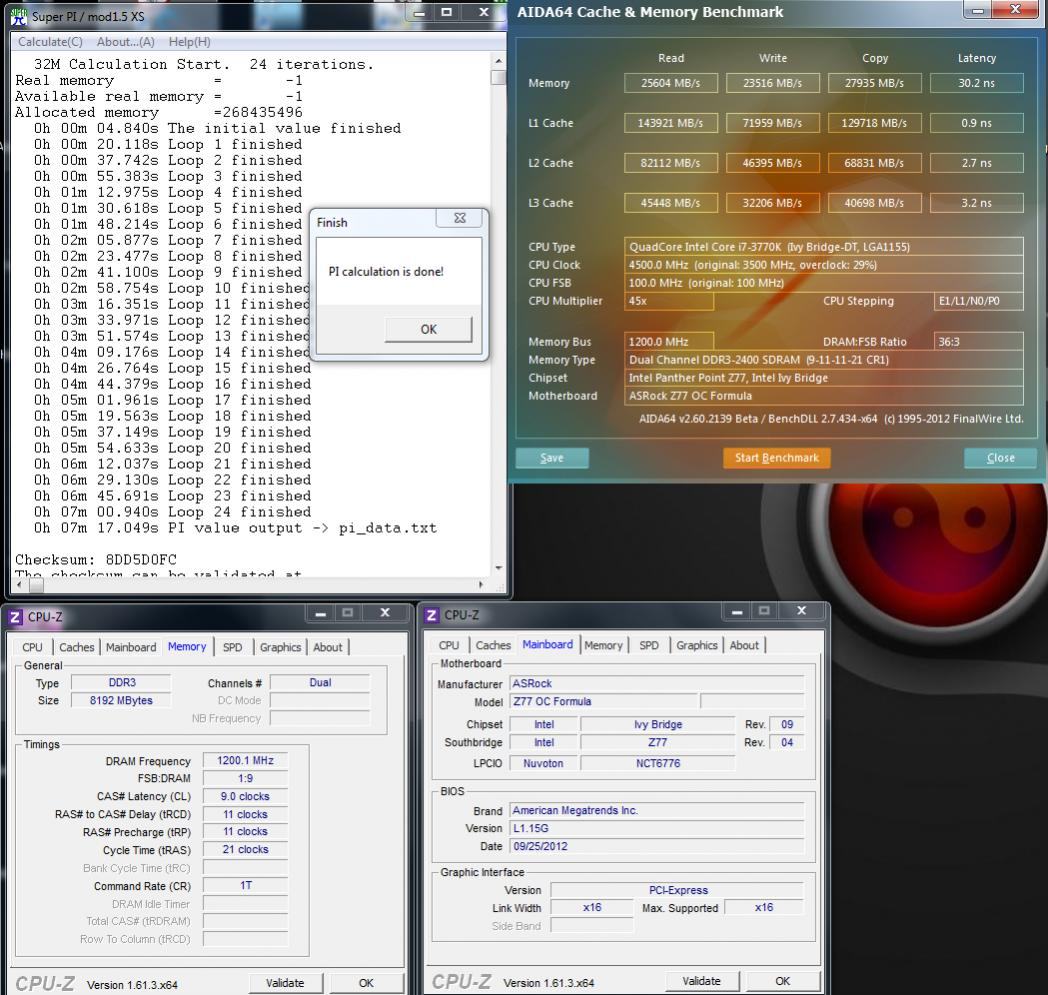Click OK in CPU-Z Mainboard window
Image resolution: width=1048 pixels, height=995 pixels.
783,981
